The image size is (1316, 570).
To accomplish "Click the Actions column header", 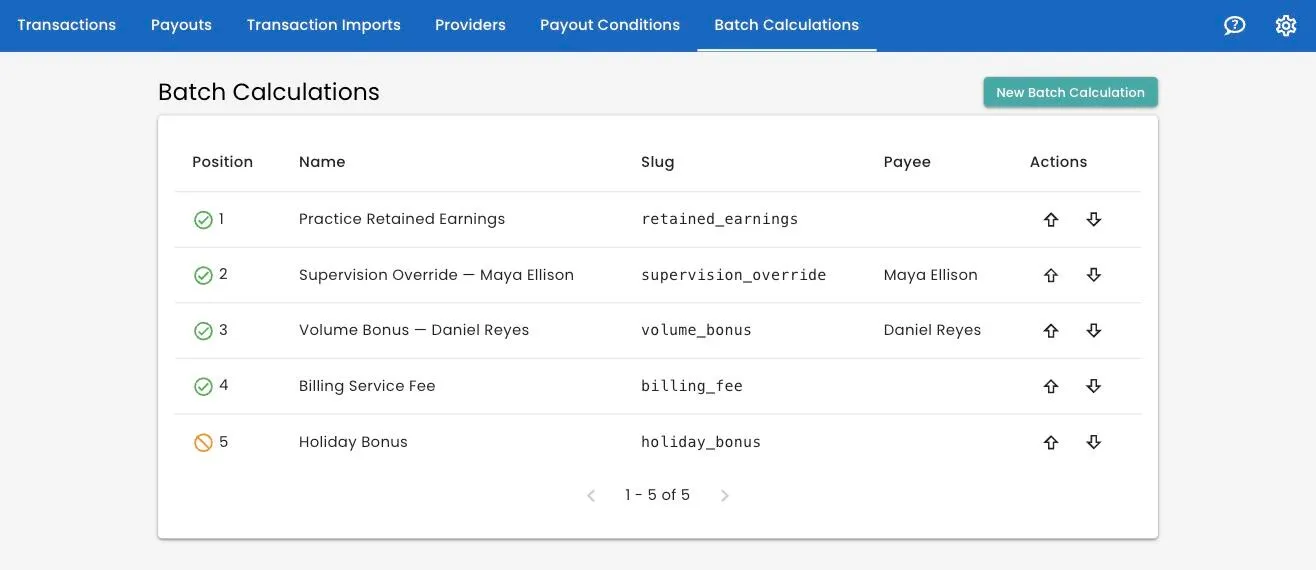I will click(x=1058, y=162).
